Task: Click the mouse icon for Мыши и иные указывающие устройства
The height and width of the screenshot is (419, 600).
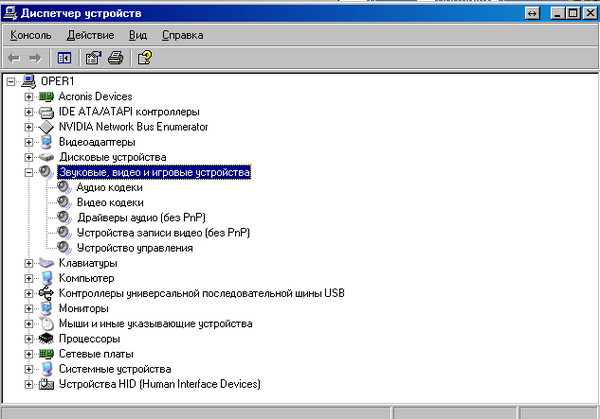Action: coord(46,323)
